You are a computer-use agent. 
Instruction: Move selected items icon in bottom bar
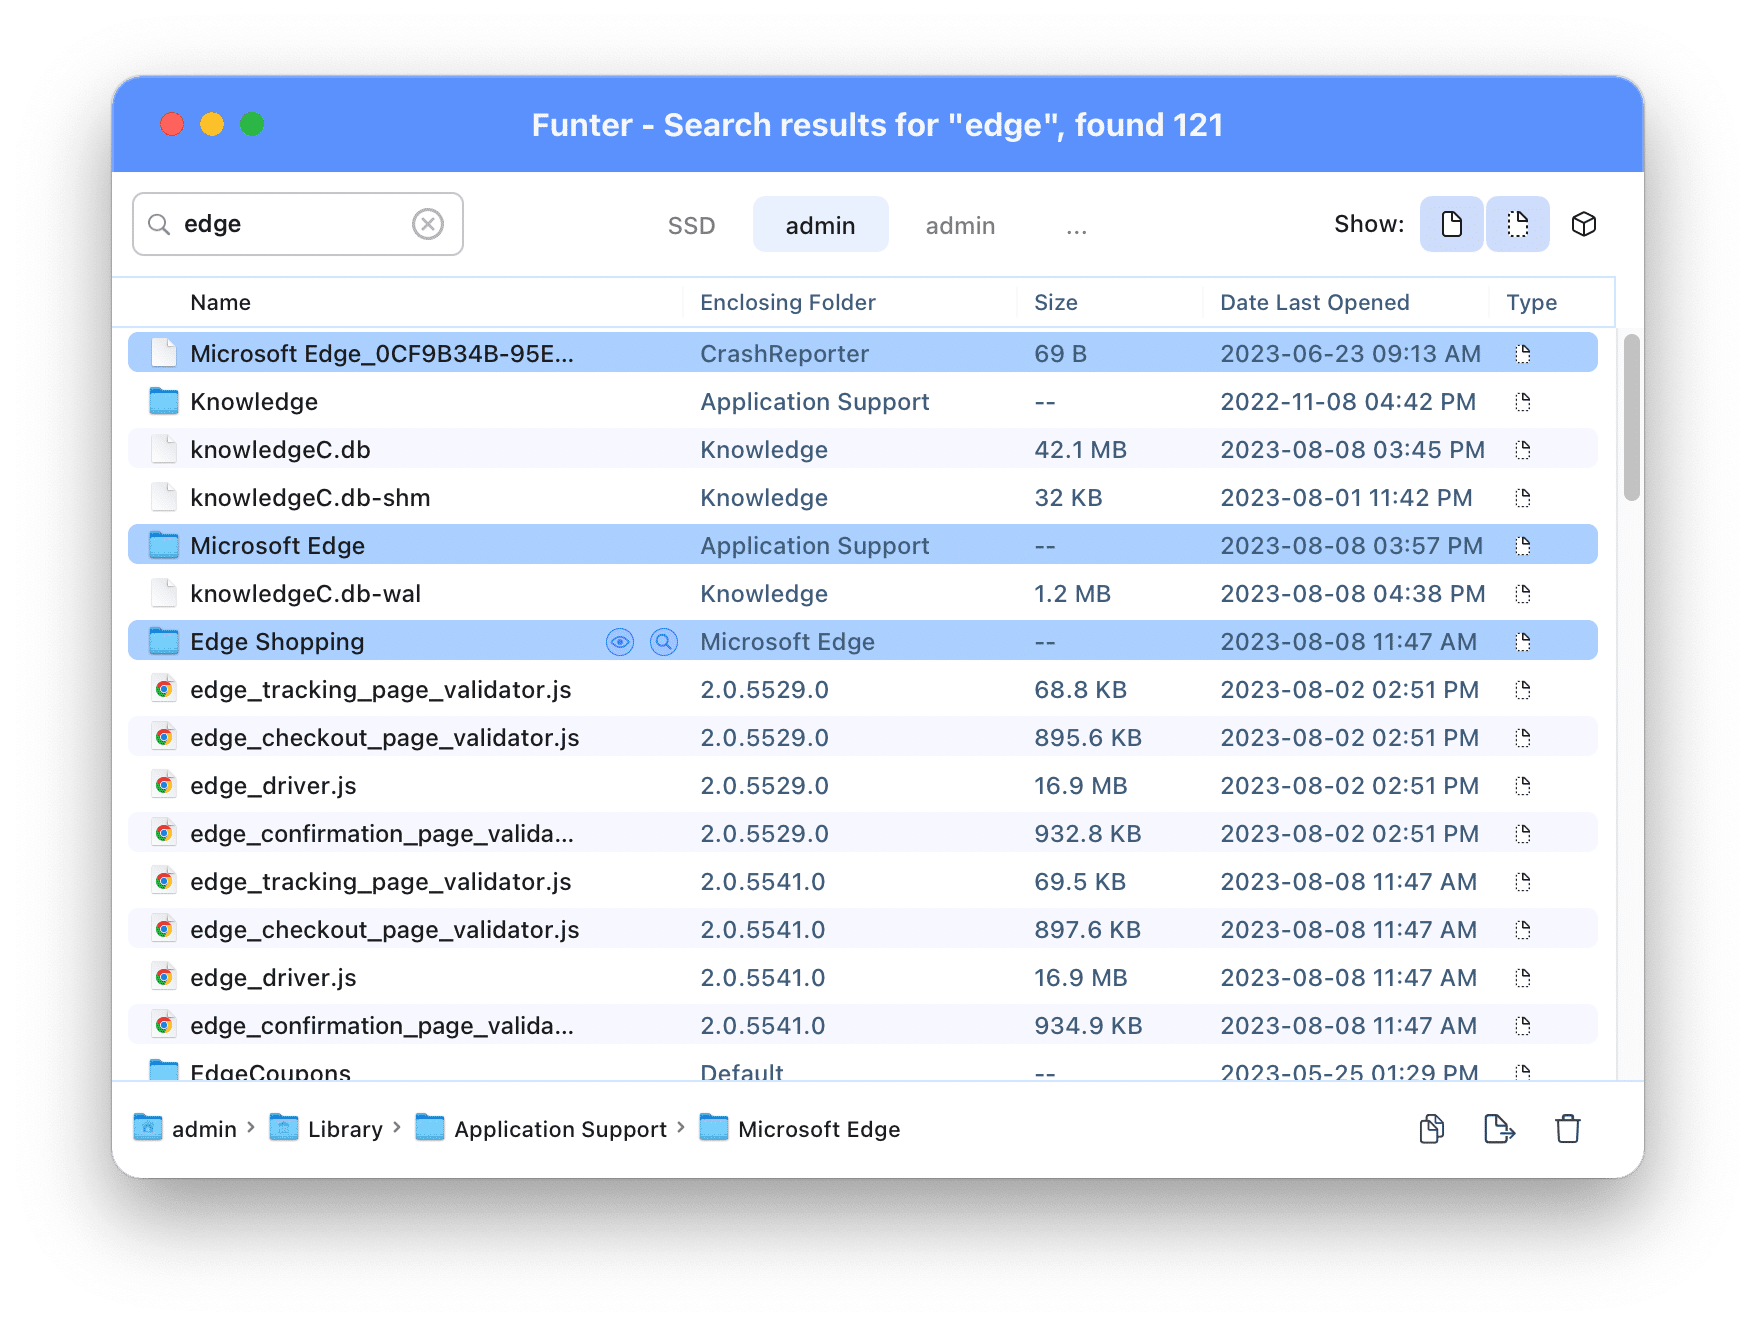pos(1499,1129)
